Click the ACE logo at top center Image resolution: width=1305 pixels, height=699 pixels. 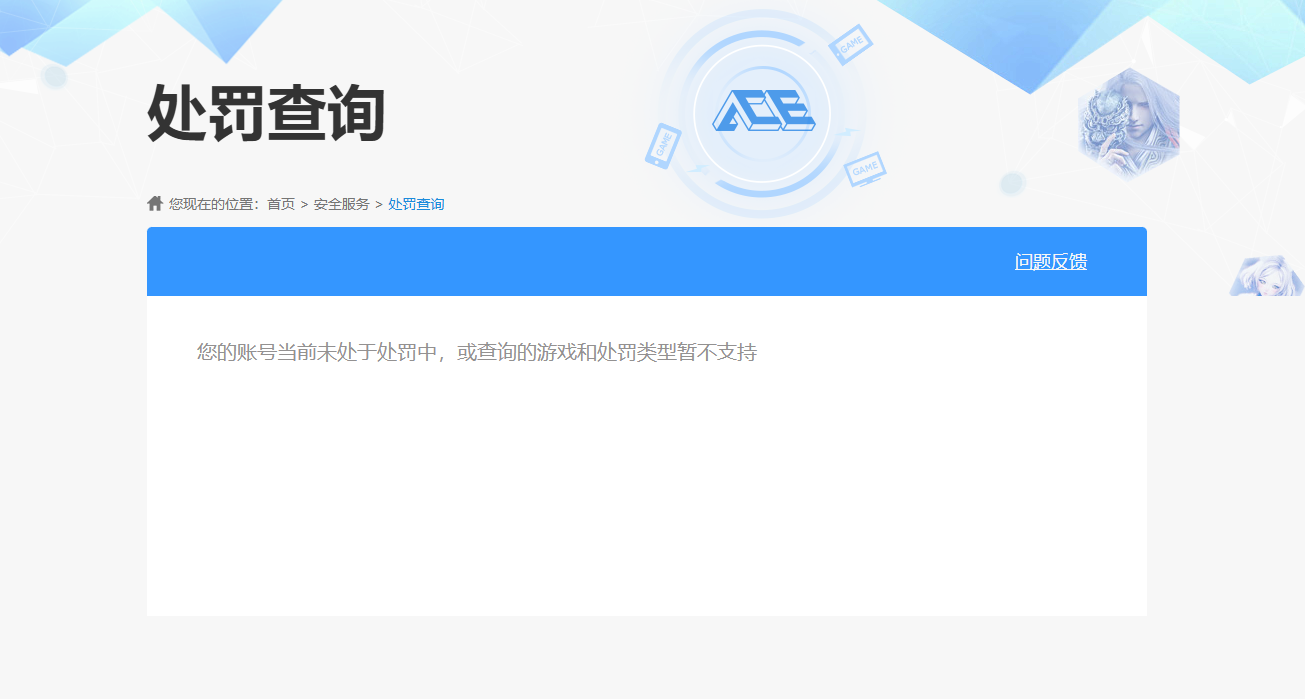(x=763, y=111)
